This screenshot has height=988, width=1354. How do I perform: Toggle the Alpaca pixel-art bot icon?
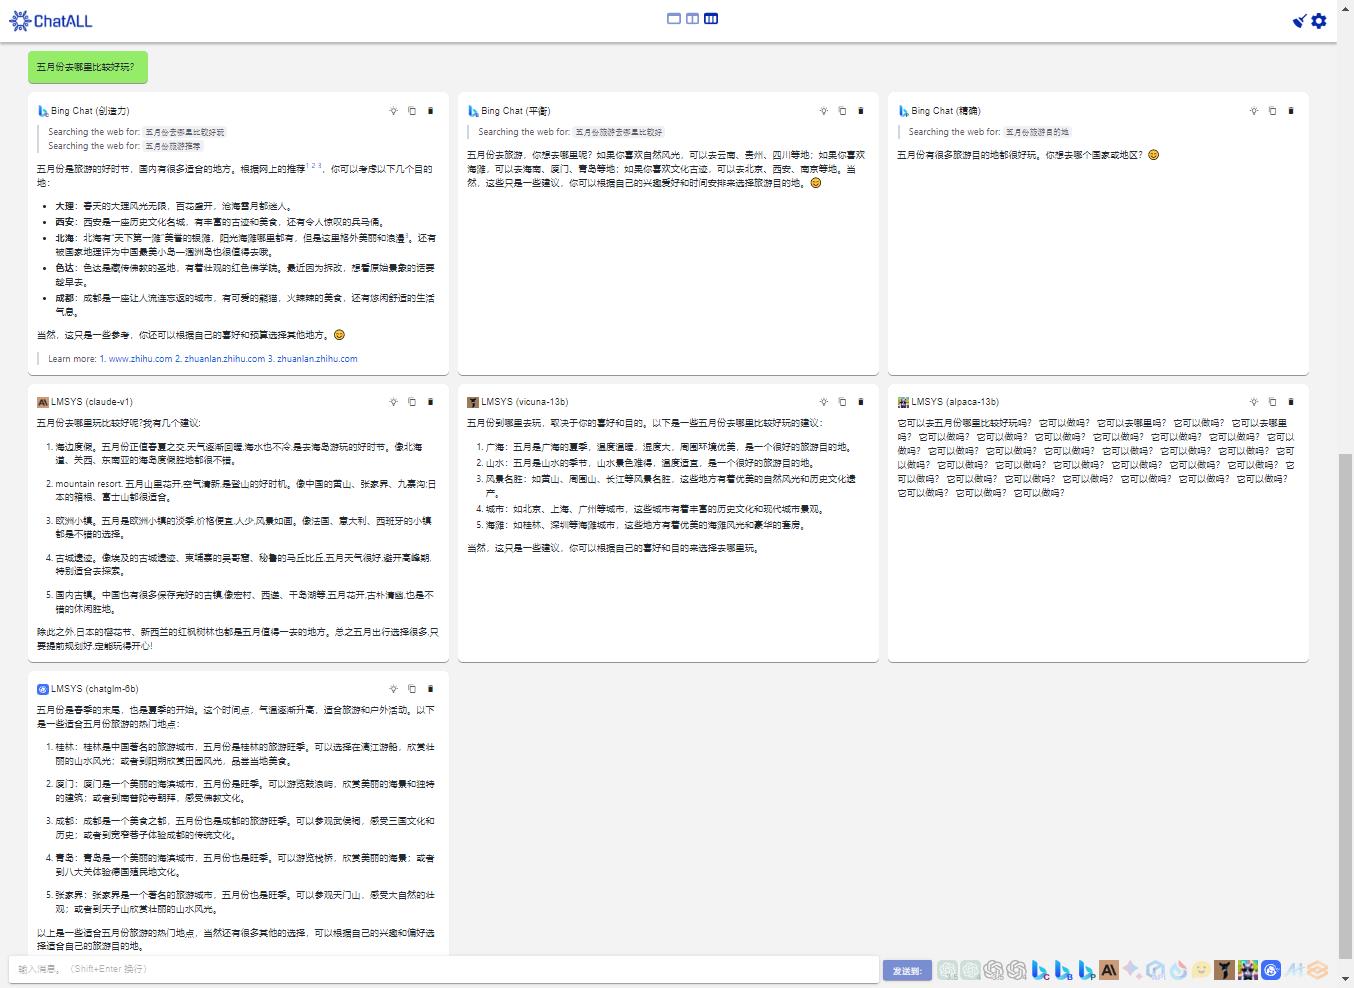tap(1248, 970)
